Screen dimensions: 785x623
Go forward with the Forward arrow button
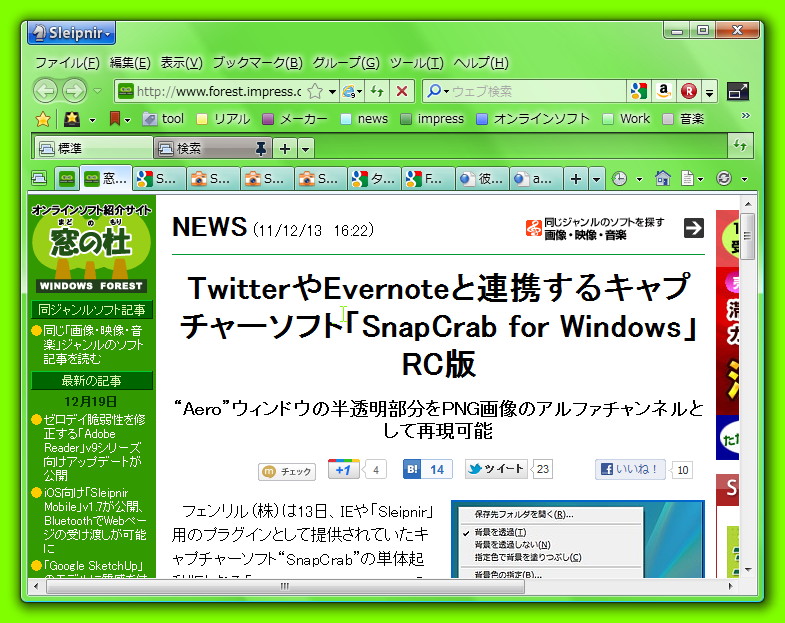pos(75,91)
